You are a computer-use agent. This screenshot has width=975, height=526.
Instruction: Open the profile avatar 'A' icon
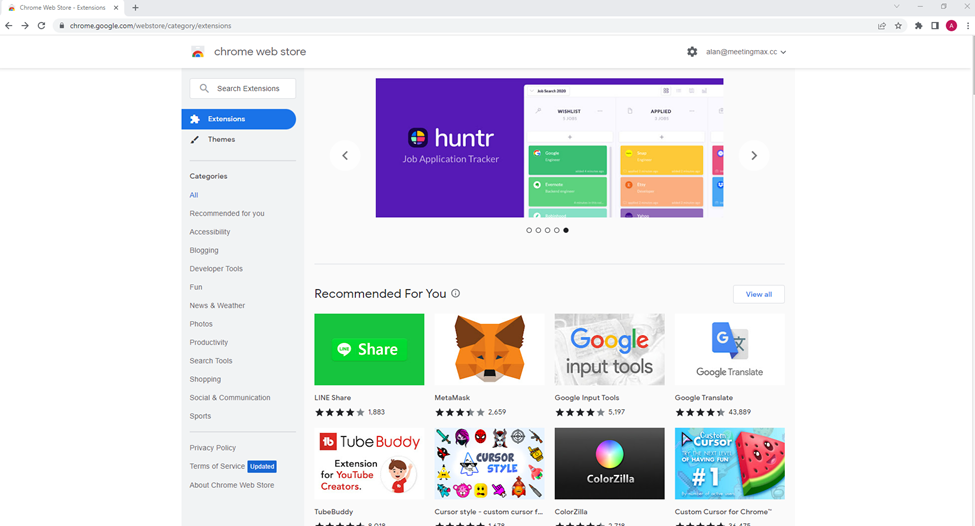[951, 25]
